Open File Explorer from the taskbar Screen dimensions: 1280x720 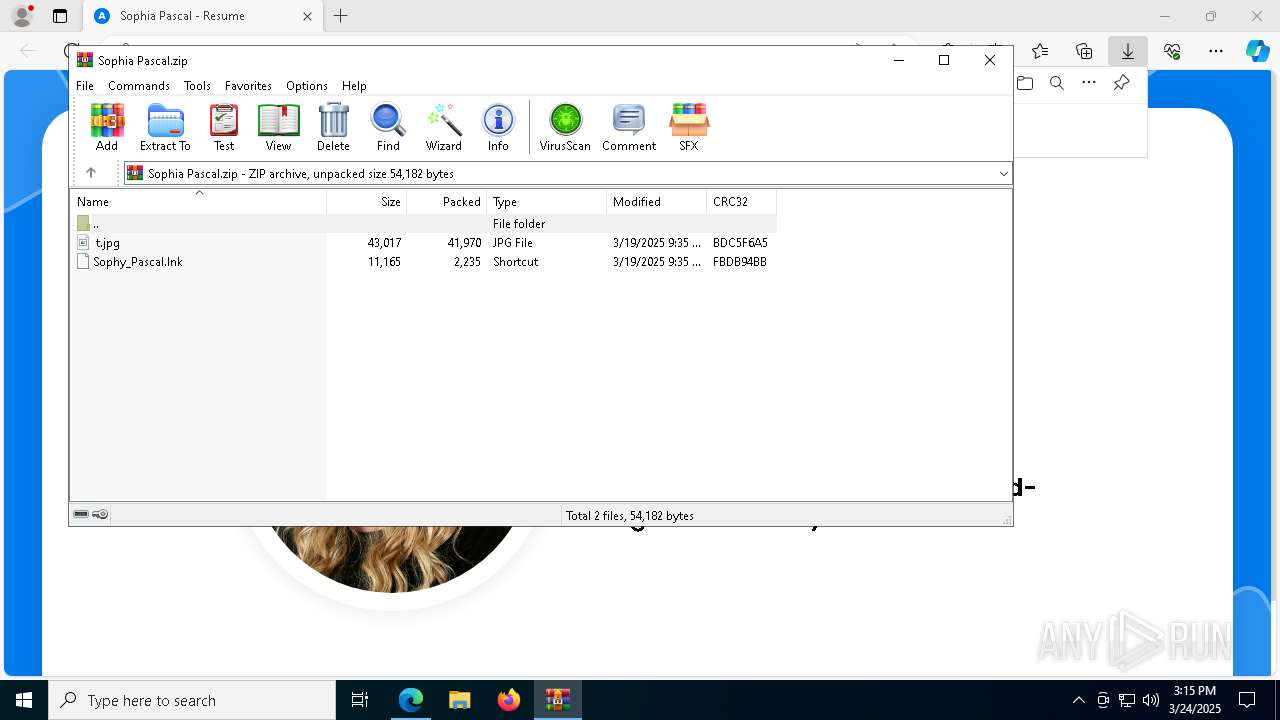pos(459,700)
